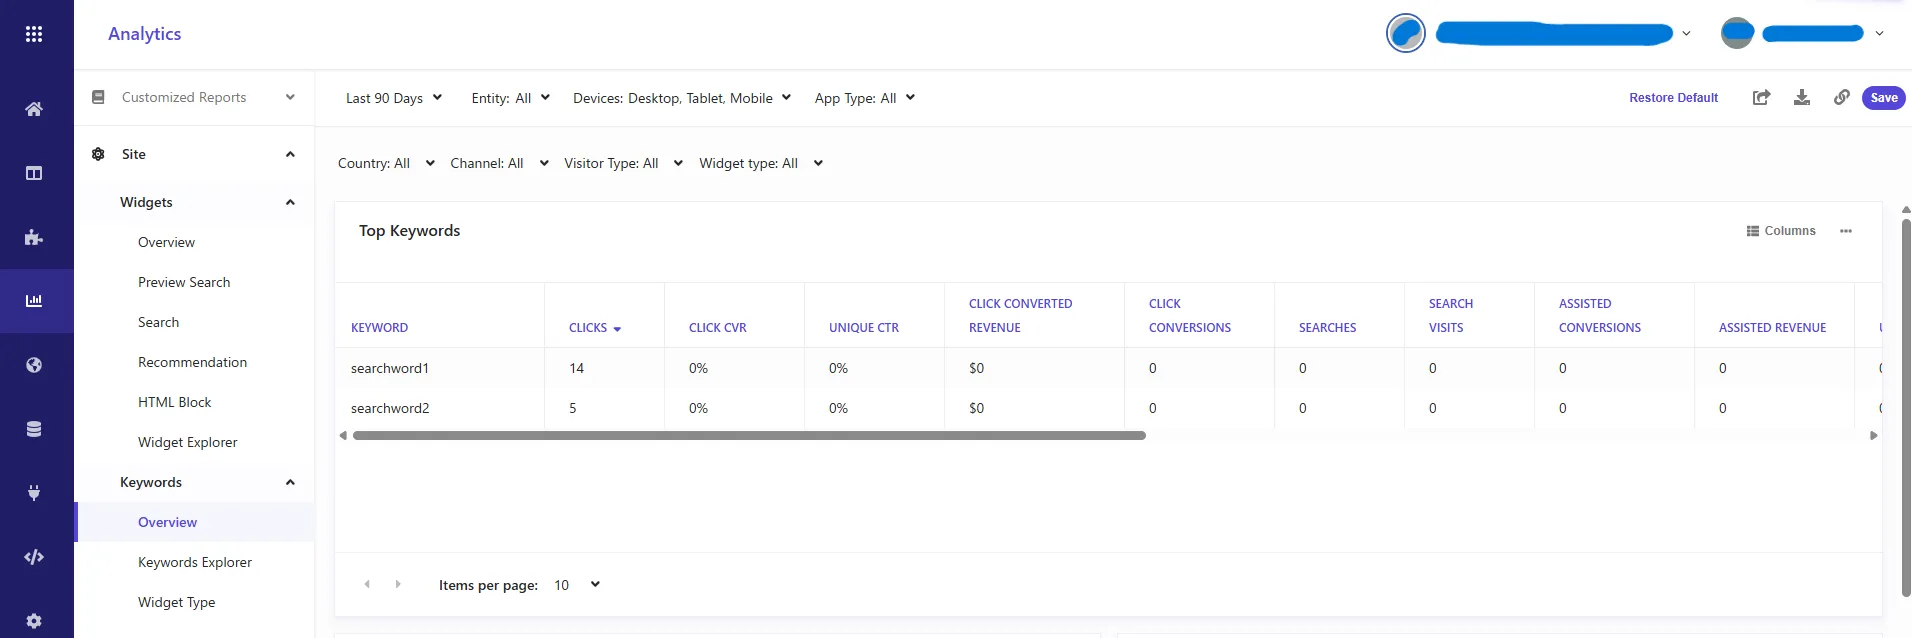Screen dimensions: 1912x638
Task: Open the database stack icon
Action: click(34, 429)
